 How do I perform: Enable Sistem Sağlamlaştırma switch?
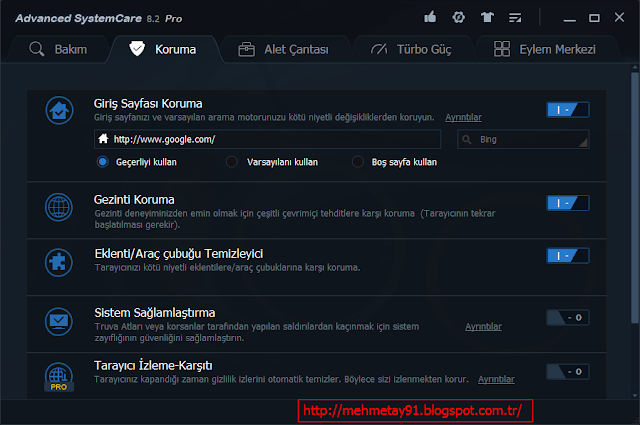coord(568,318)
